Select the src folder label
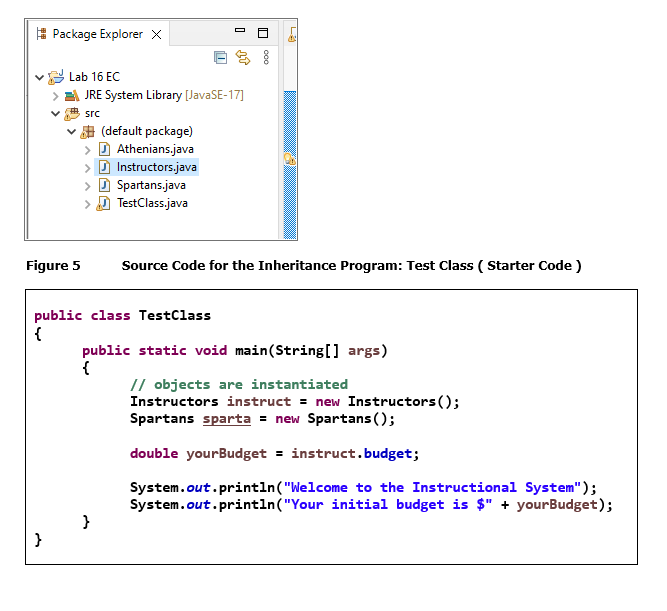Image resolution: width=667 pixels, height=611 pixels. pyautogui.click(x=92, y=113)
